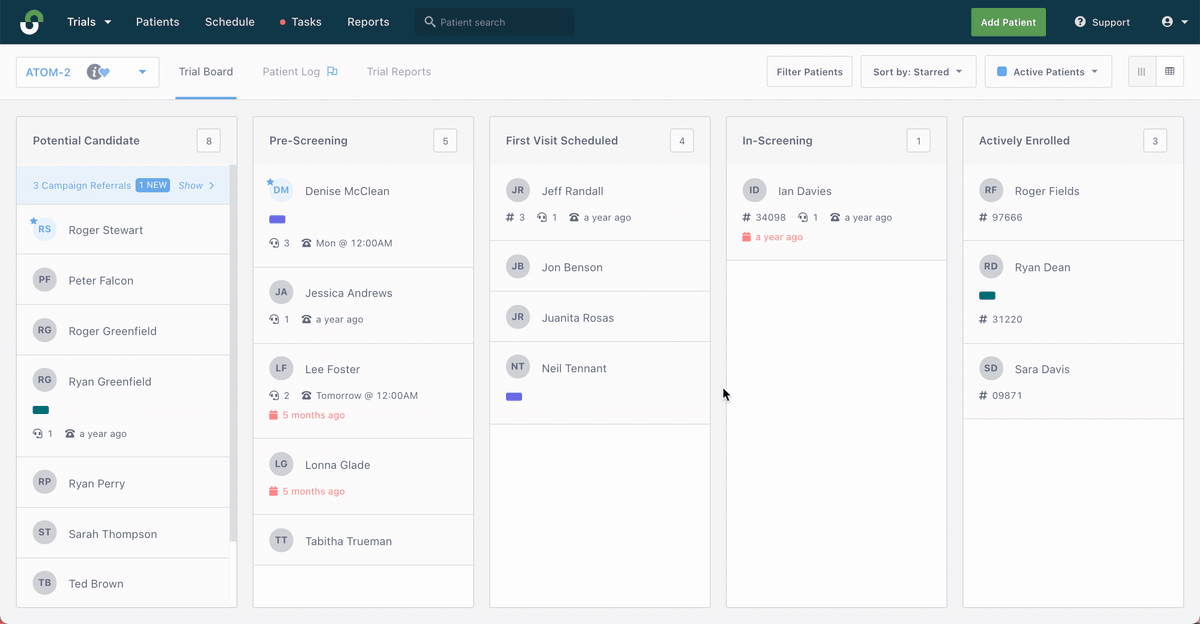Screen dimensions: 1200x624
Task: Open Sarah Thompson patient card
Action: point(124,533)
